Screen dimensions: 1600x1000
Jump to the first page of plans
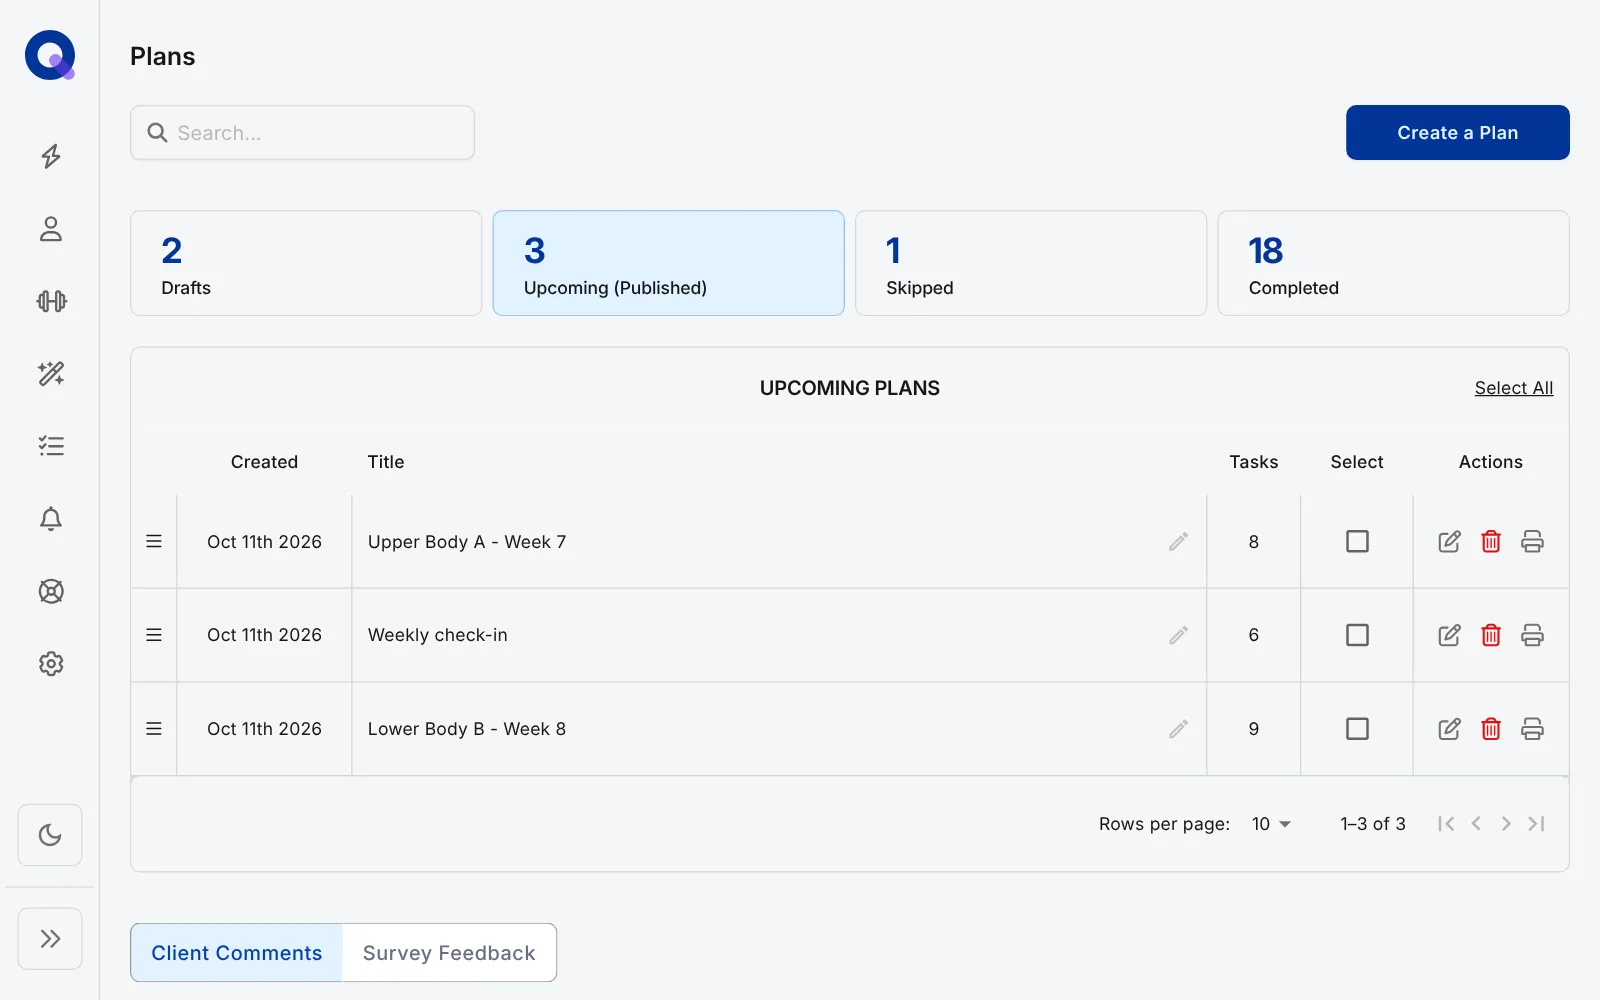pyautogui.click(x=1446, y=824)
